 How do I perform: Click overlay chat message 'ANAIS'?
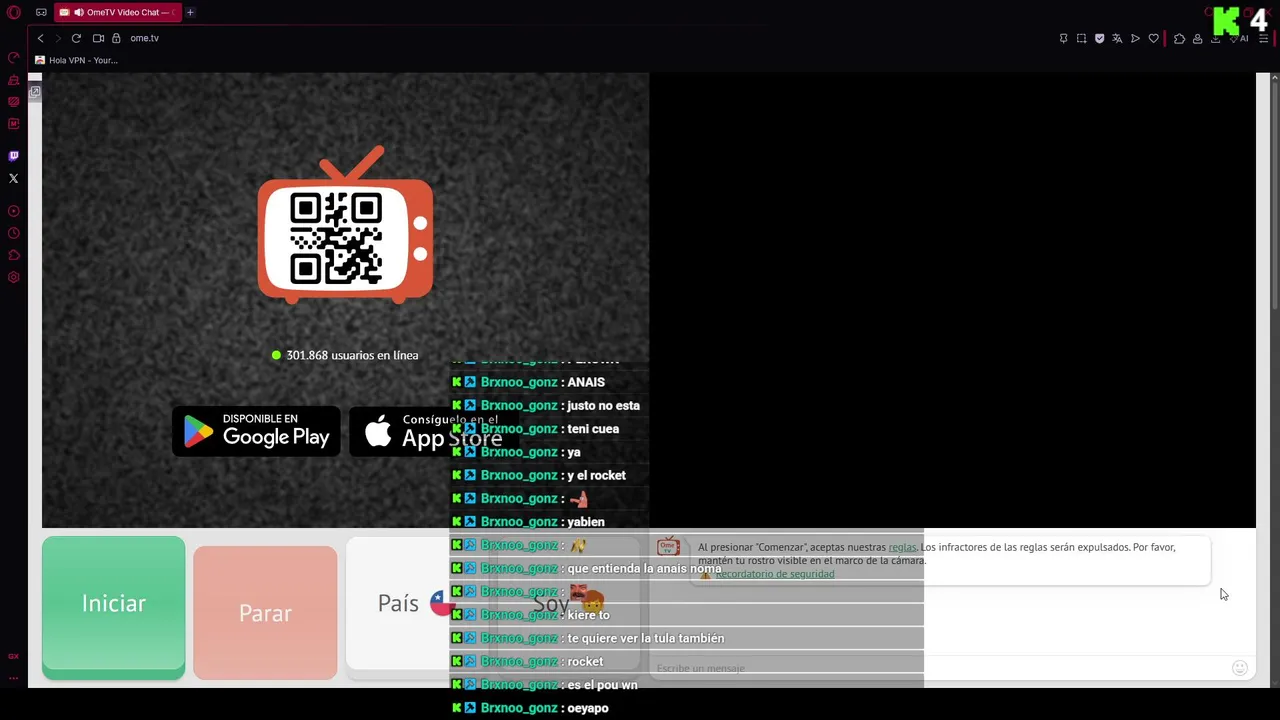(586, 382)
